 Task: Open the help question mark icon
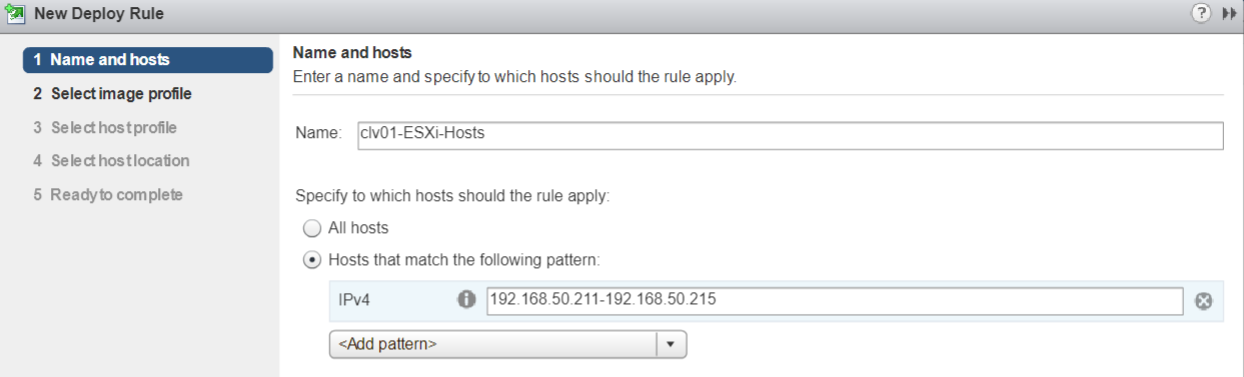click(x=1200, y=14)
